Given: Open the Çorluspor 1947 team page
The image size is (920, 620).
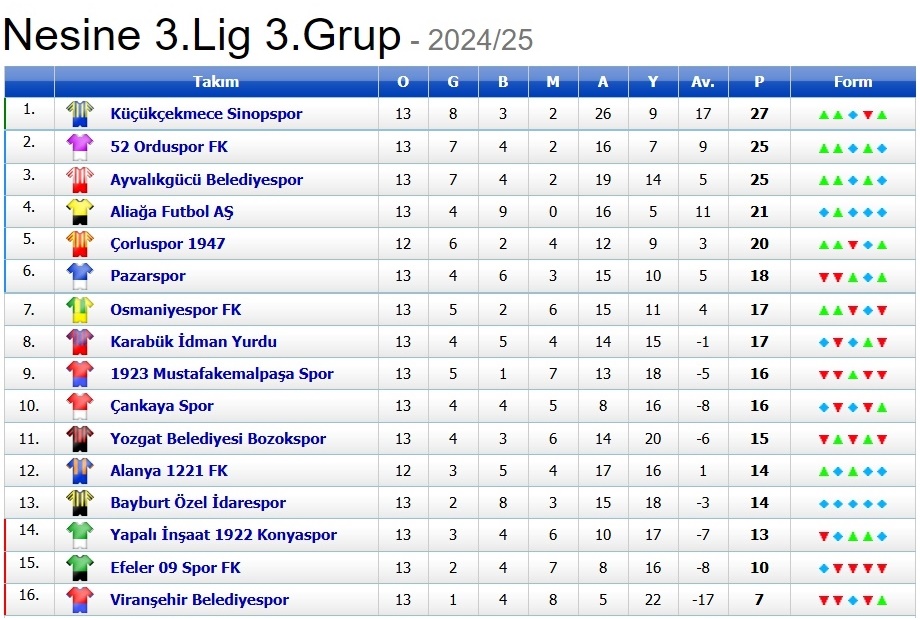Looking at the screenshot, I should point(167,244).
